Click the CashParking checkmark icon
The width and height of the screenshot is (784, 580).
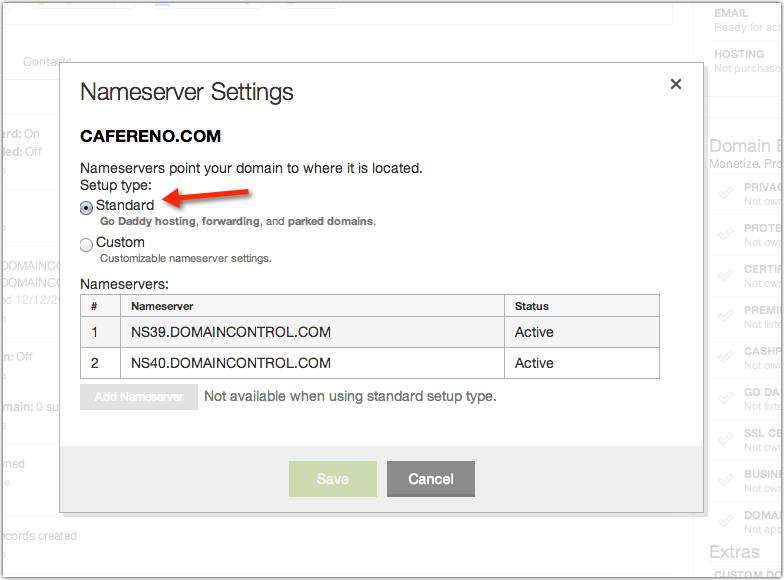tap(725, 358)
